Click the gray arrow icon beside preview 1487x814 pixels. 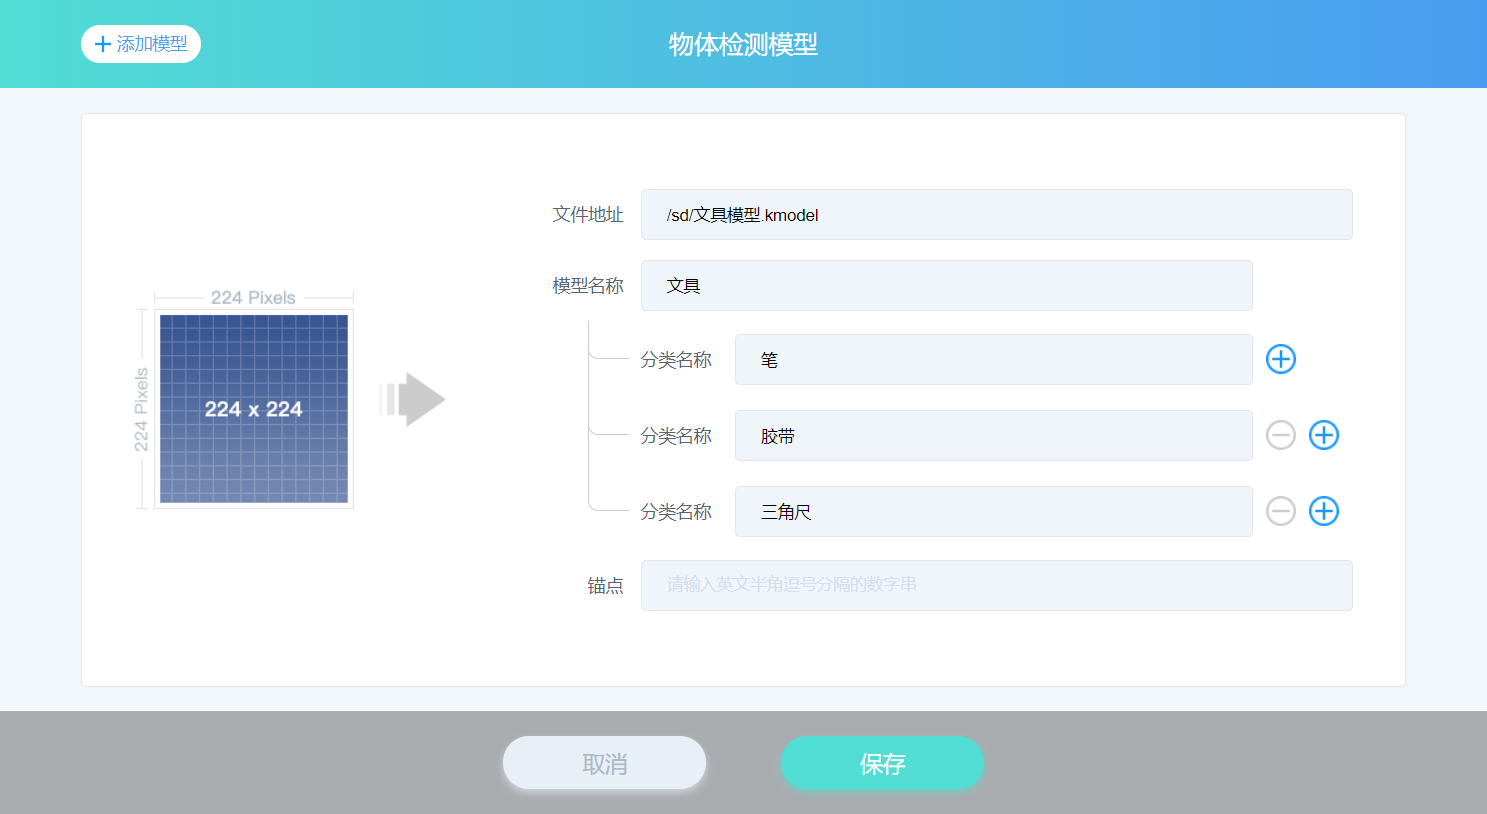click(412, 400)
